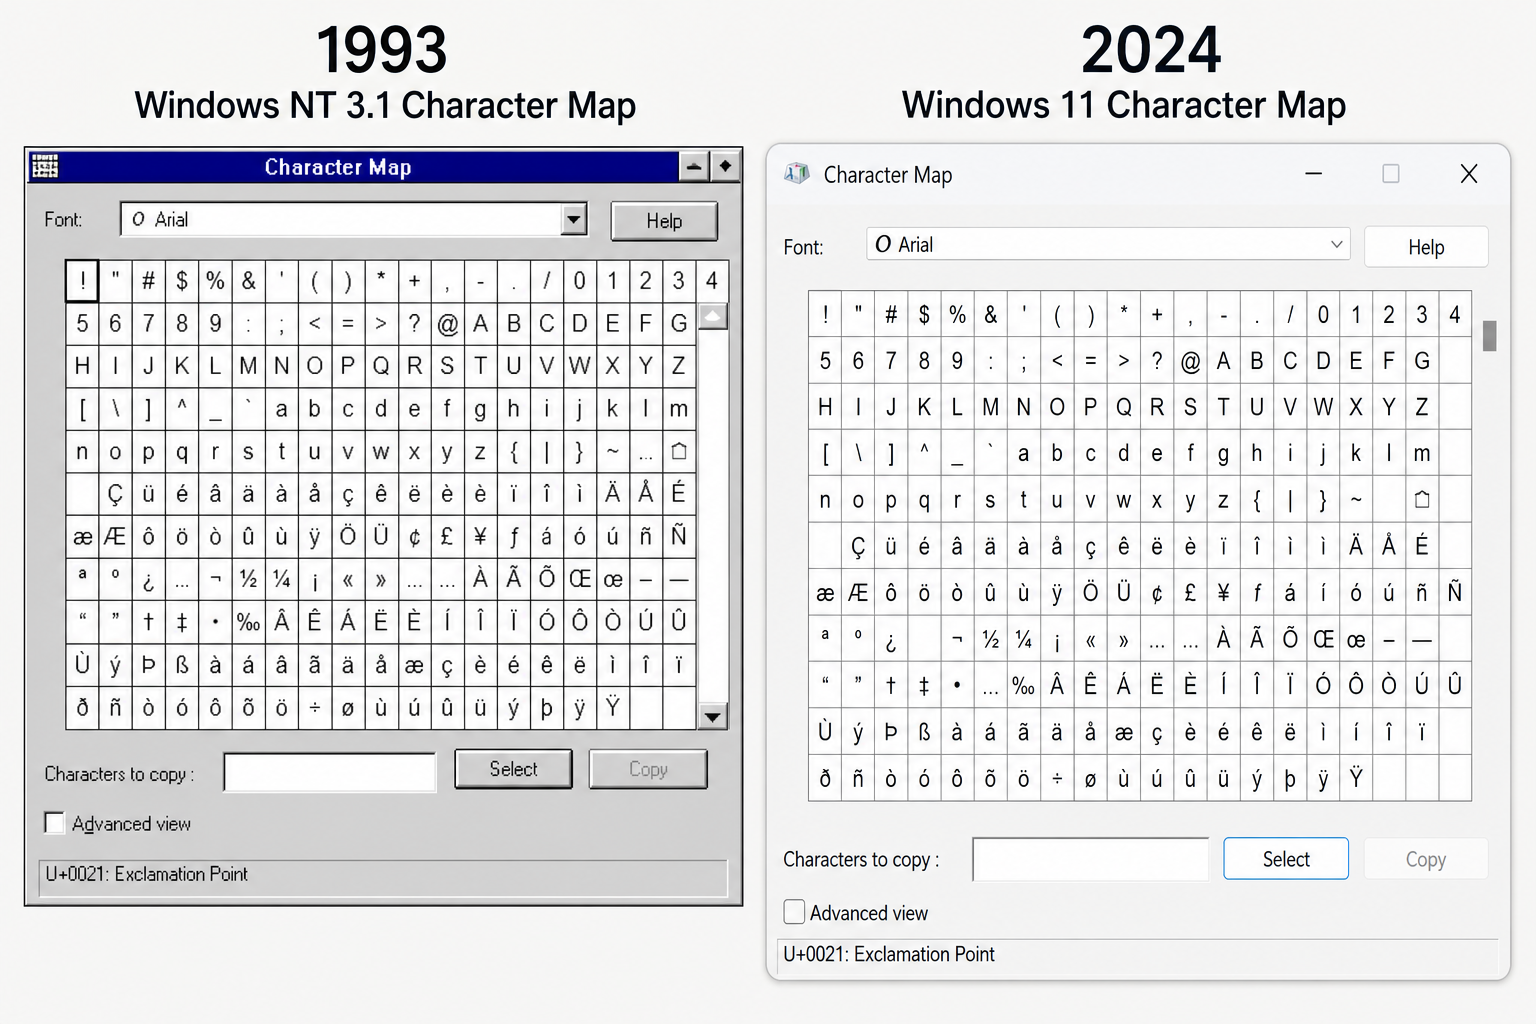Click the Ÿ character in NT 3.1 grid

pyautogui.click(x=612, y=707)
